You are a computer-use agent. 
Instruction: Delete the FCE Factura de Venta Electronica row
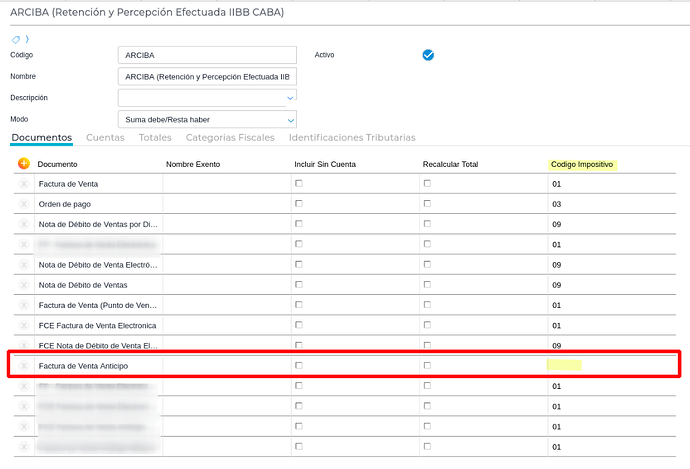coord(24,326)
